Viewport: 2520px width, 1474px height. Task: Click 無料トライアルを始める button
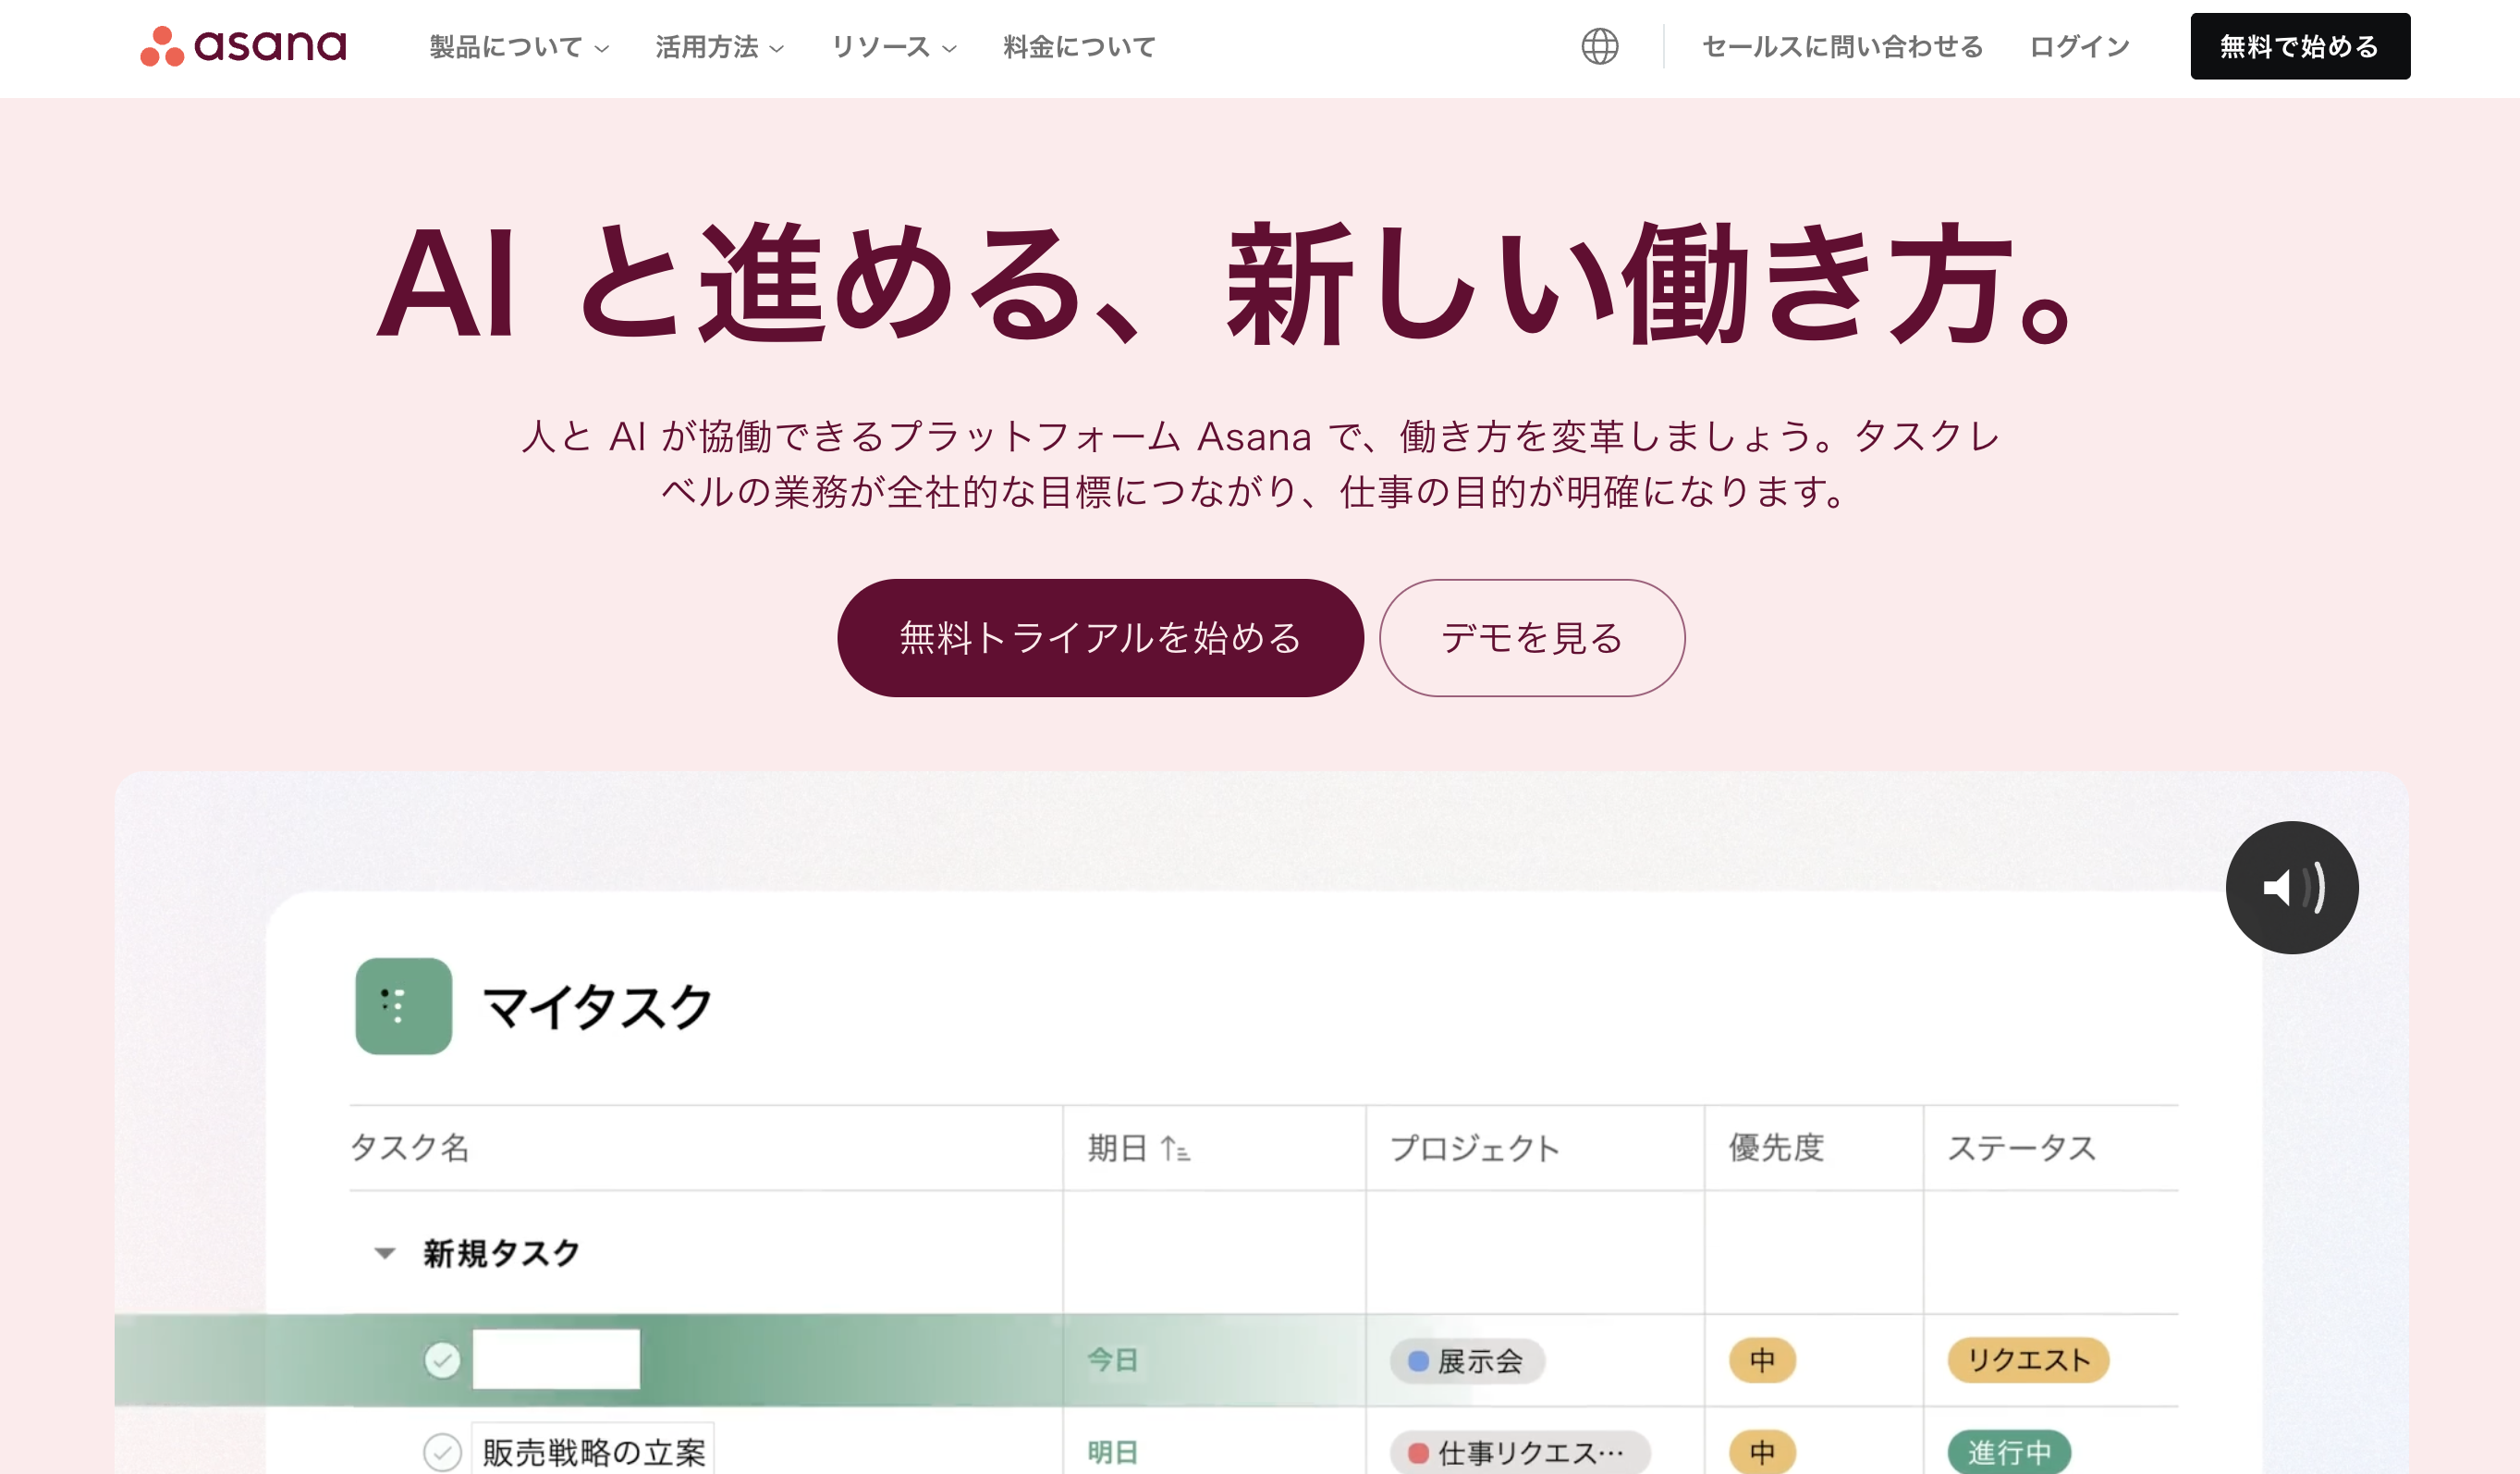click(x=1100, y=637)
